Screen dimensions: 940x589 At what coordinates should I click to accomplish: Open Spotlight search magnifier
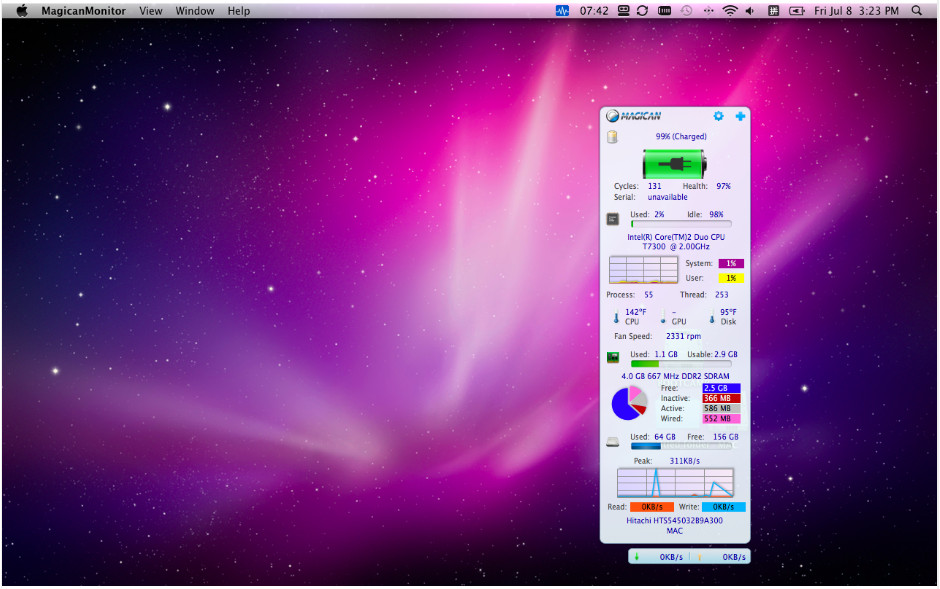917,11
